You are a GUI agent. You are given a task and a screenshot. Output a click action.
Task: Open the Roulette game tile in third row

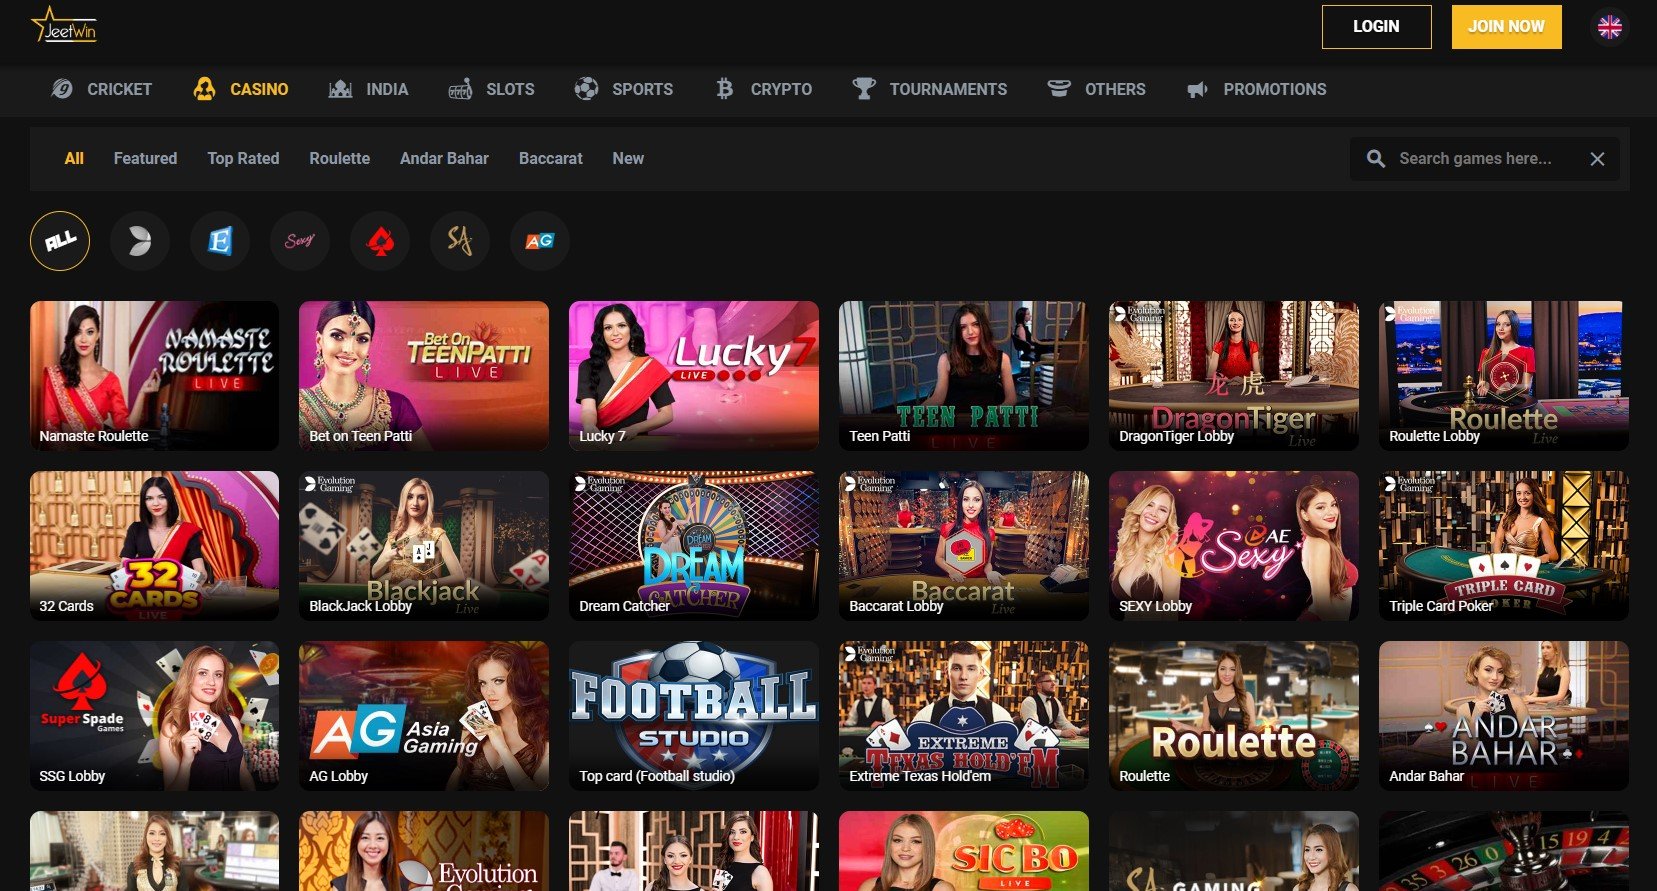(1234, 716)
